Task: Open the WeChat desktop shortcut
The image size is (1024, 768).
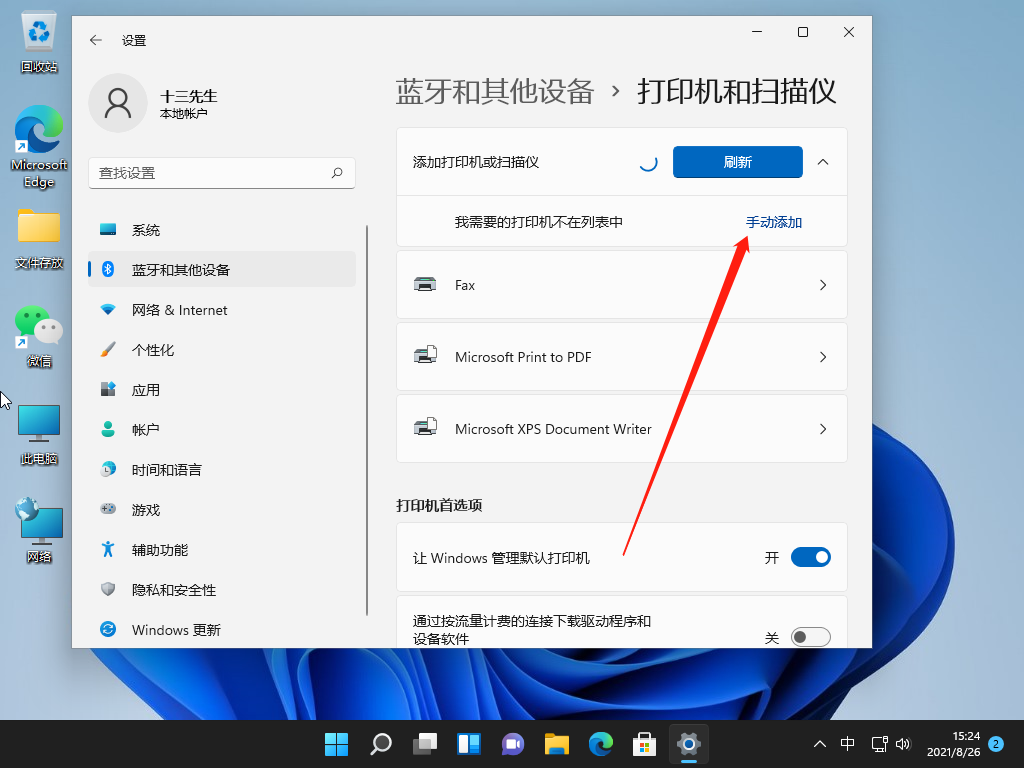Action: (x=38, y=335)
